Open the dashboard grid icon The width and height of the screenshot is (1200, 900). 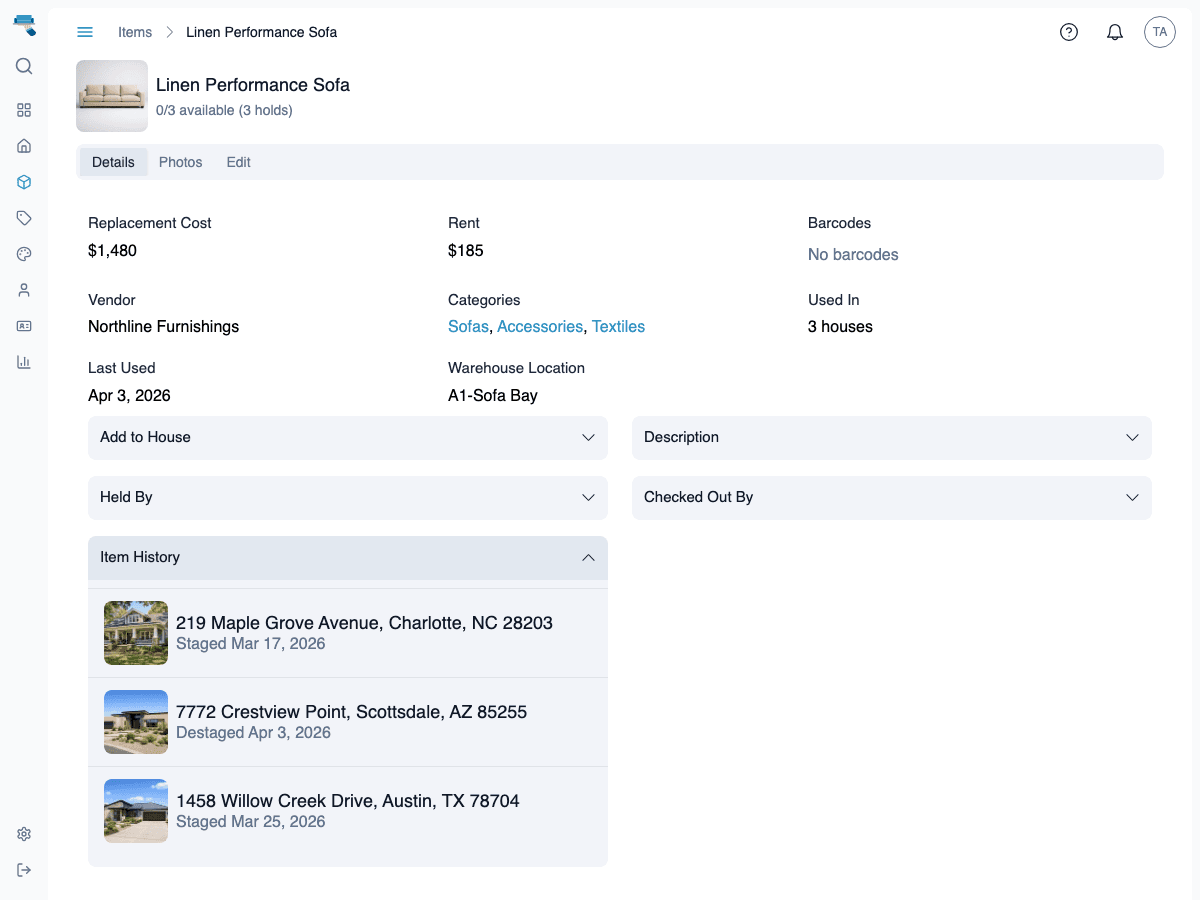pyautogui.click(x=24, y=110)
